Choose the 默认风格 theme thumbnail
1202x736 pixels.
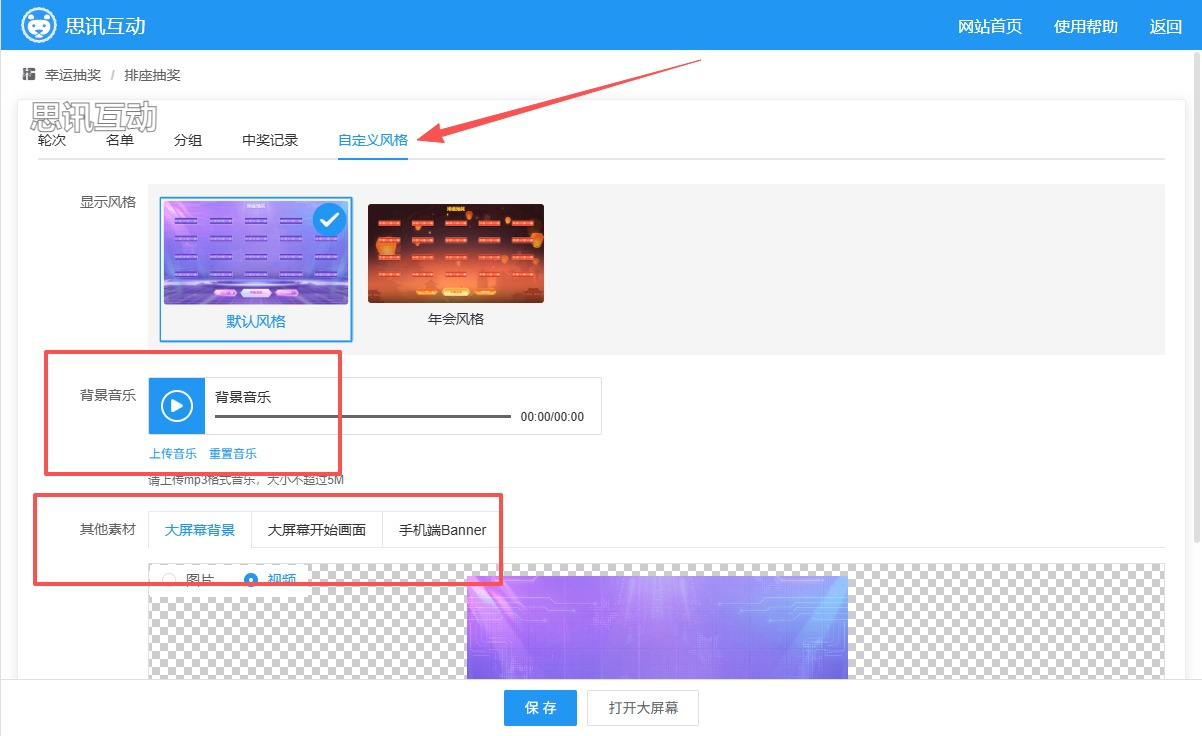coord(256,254)
